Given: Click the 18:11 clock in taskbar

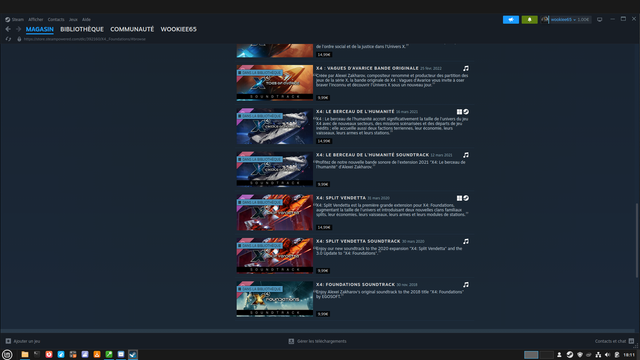Looking at the screenshot, I should tap(629, 355).
